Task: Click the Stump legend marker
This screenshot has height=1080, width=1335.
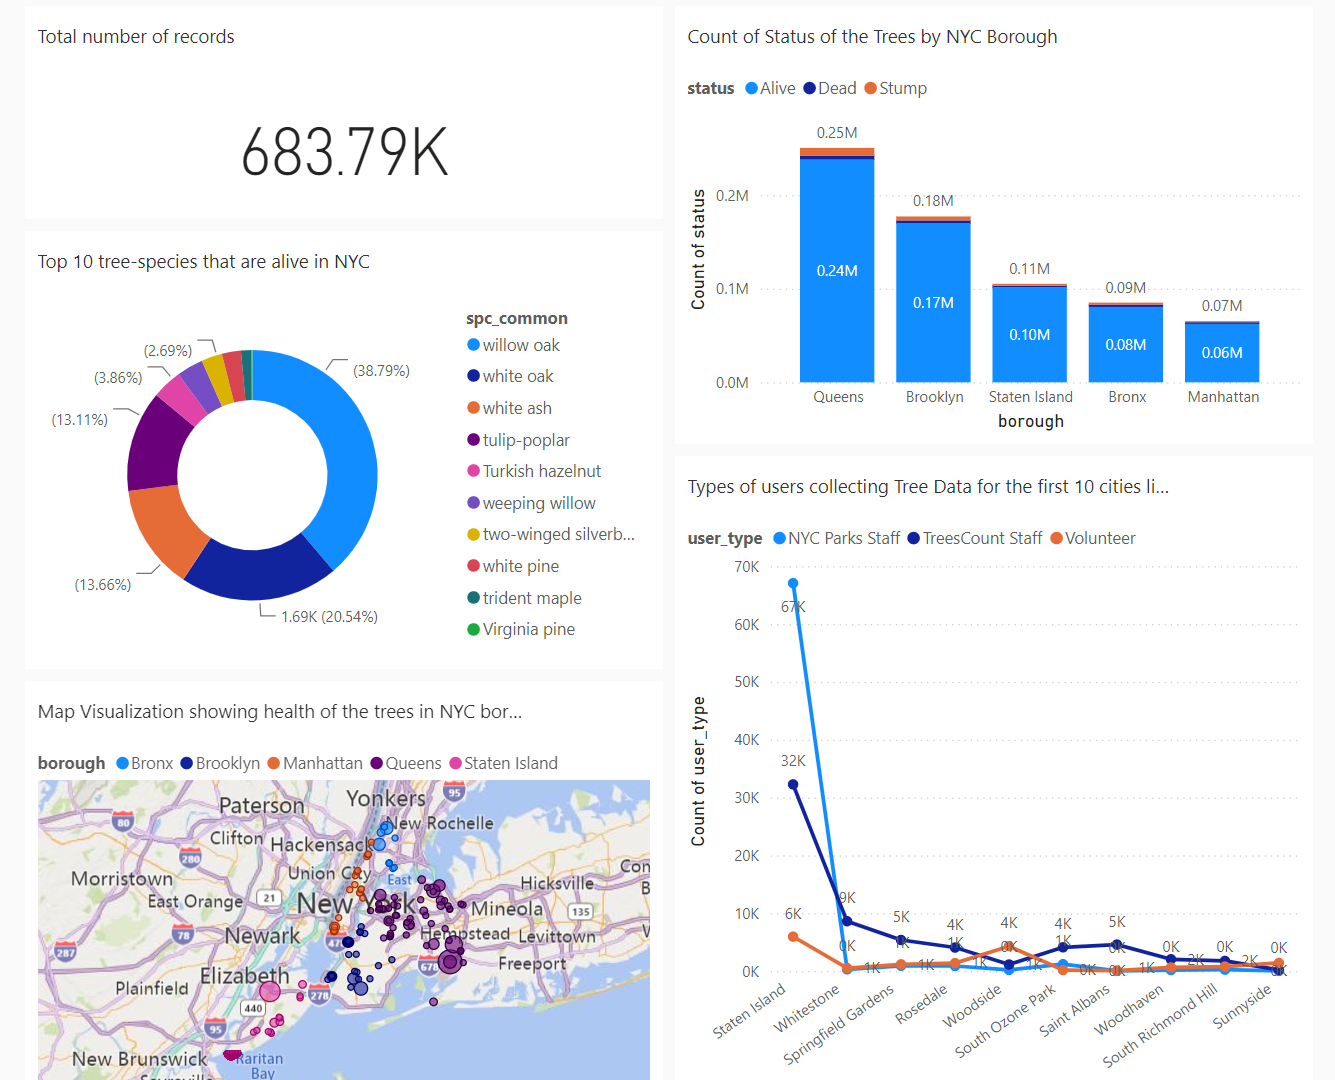Action: [x=871, y=88]
